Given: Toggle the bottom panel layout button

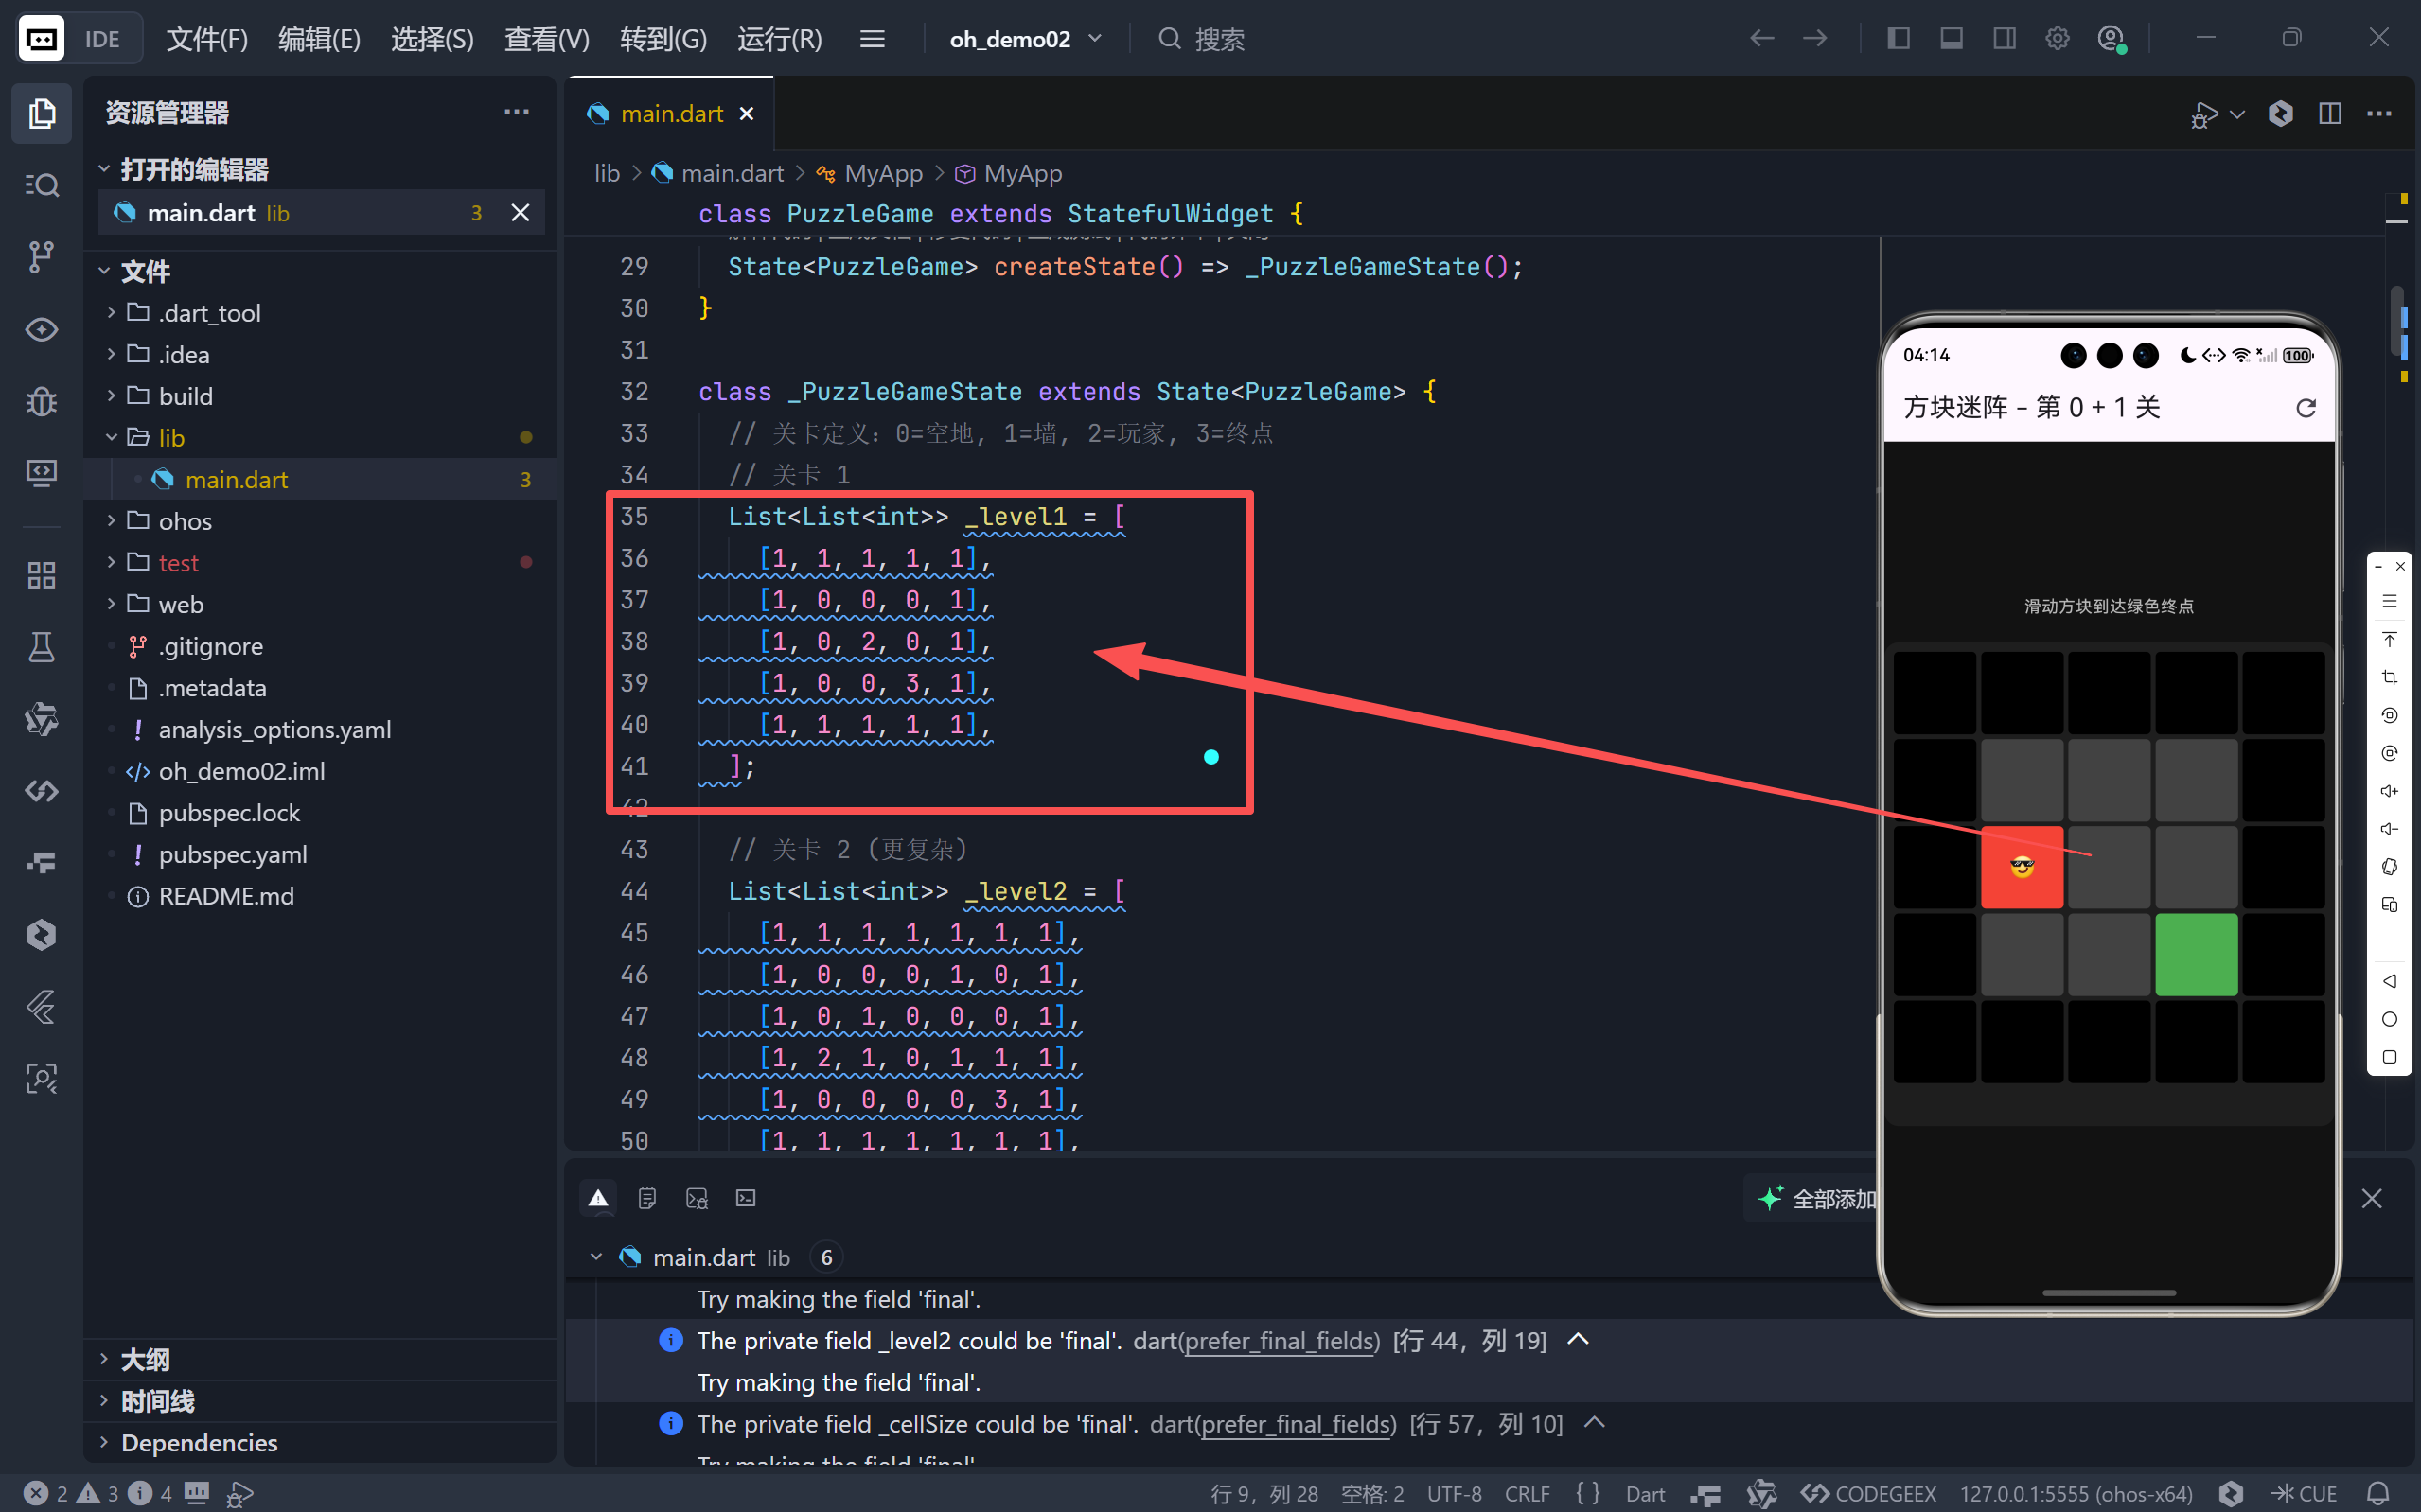Looking at the screenshot, I should coord(1951,39).
